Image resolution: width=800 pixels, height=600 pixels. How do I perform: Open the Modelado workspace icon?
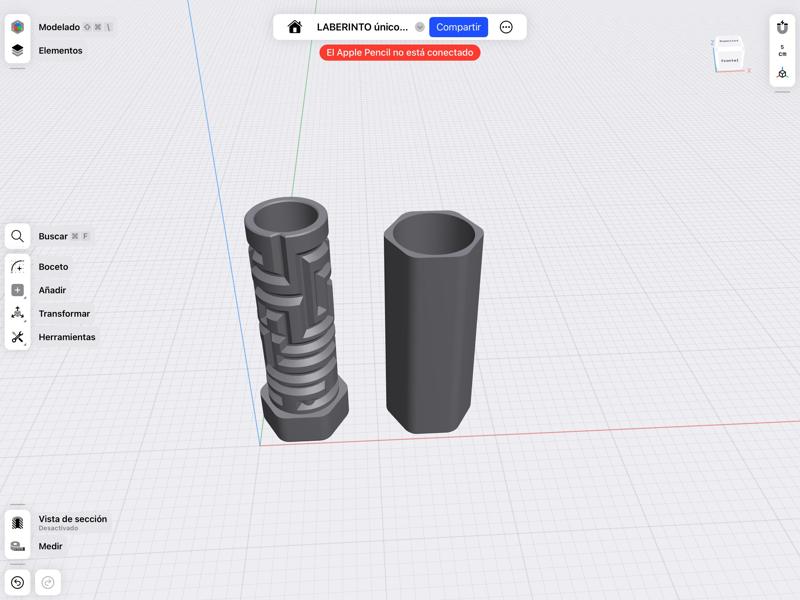coord(17,27)
